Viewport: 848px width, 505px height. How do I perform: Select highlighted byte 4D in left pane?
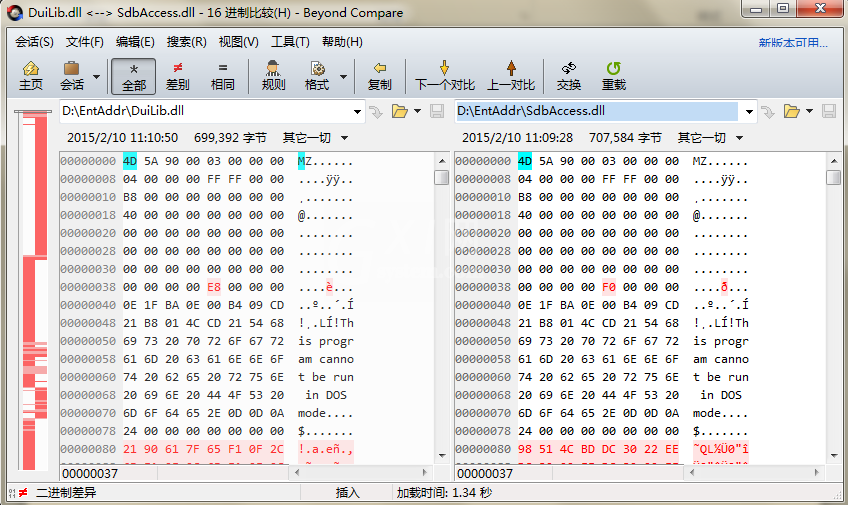click(x=130, y=161)
